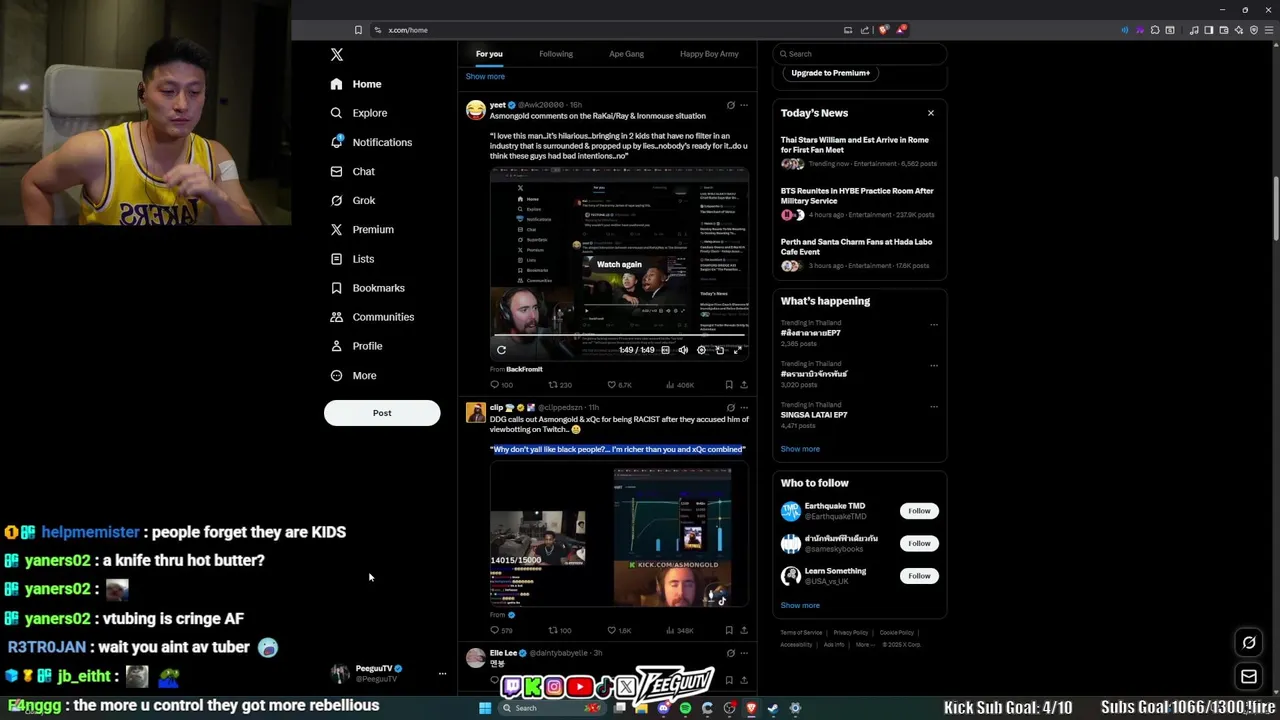The height and width of the screenshot is (720, 1280).
Task: Click Grok icon on clip's post
Action: 730,408
